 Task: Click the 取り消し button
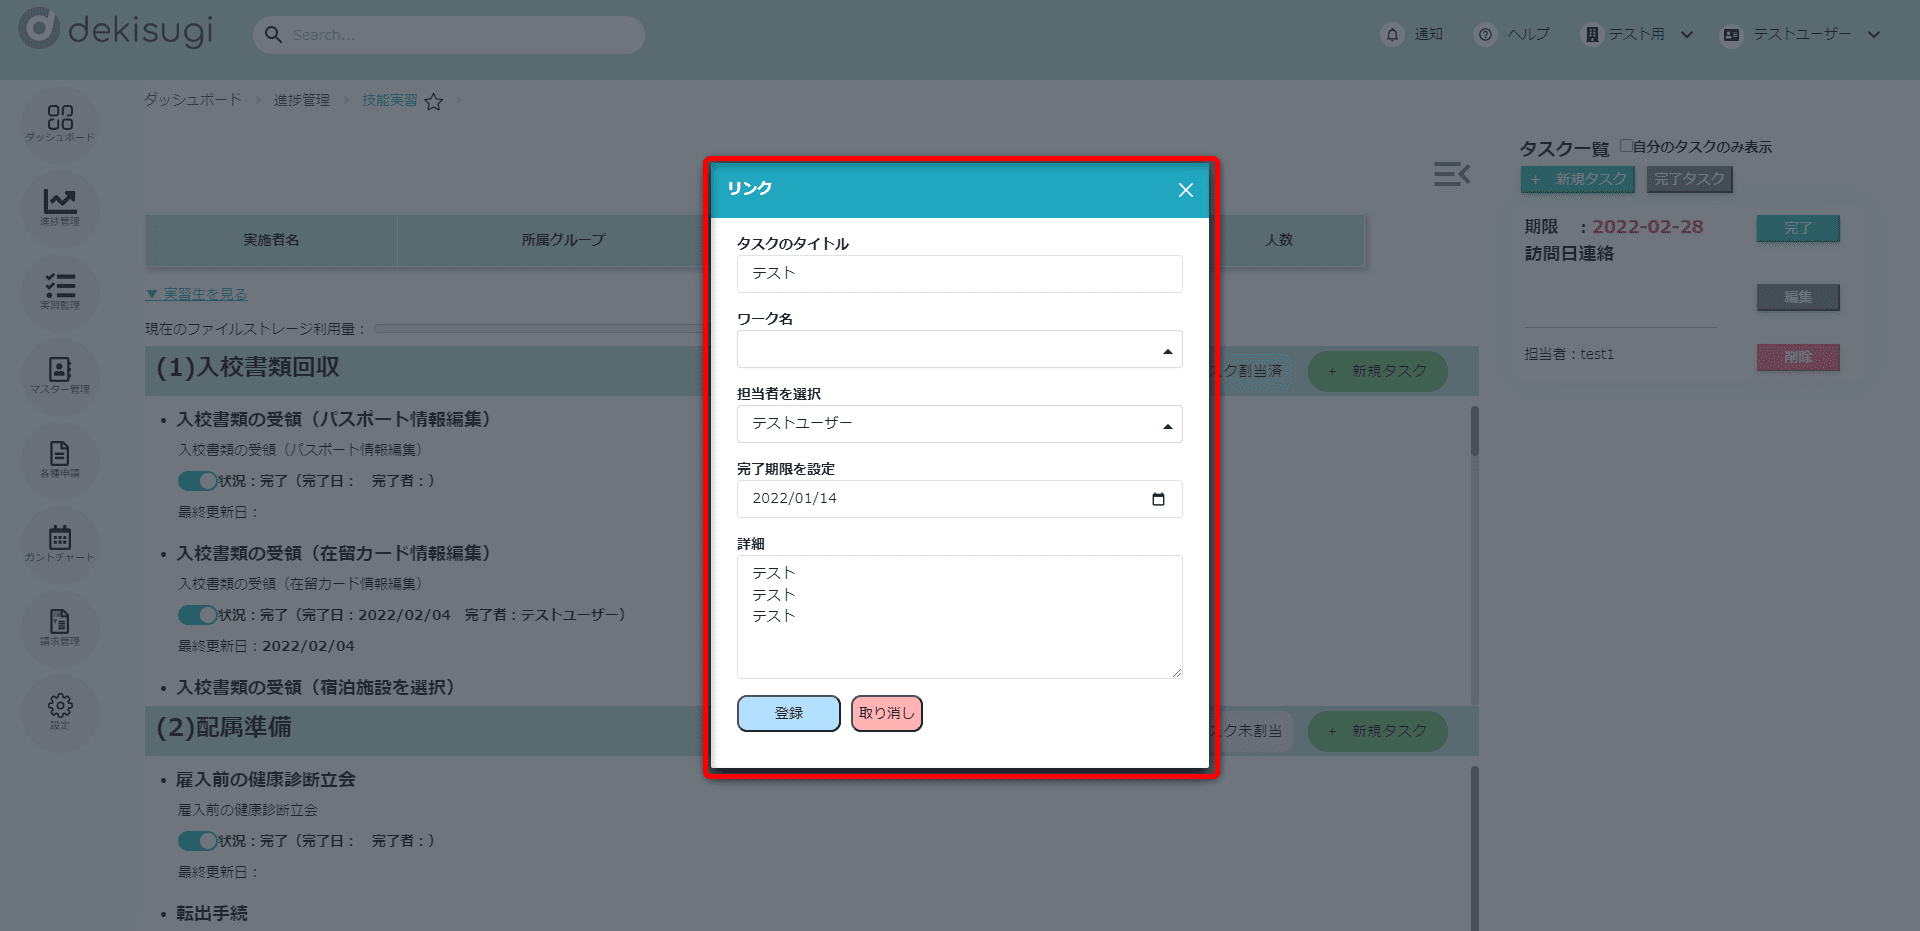pos(886,713)
